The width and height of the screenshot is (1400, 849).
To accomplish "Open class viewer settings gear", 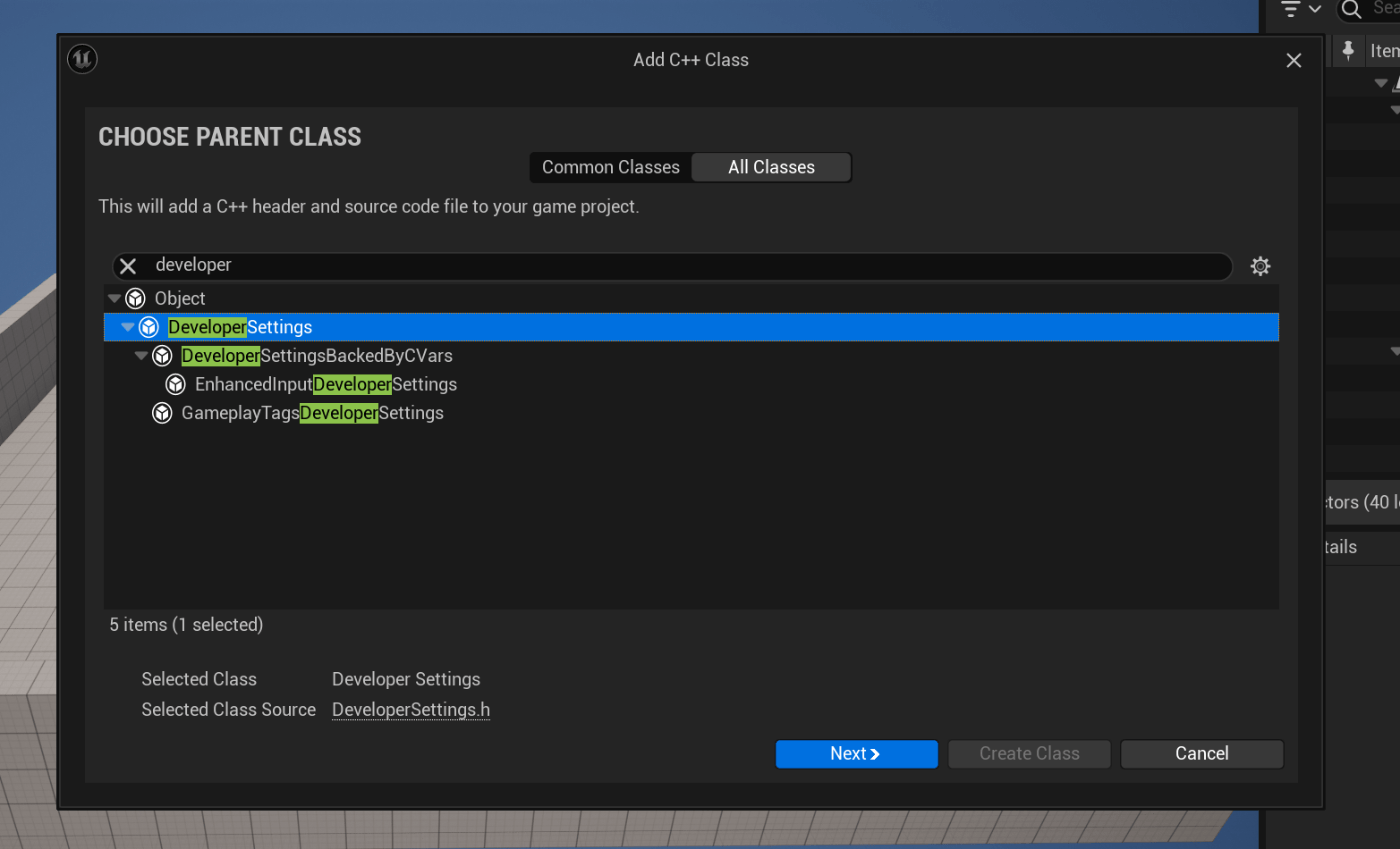I will (1260, 266).
